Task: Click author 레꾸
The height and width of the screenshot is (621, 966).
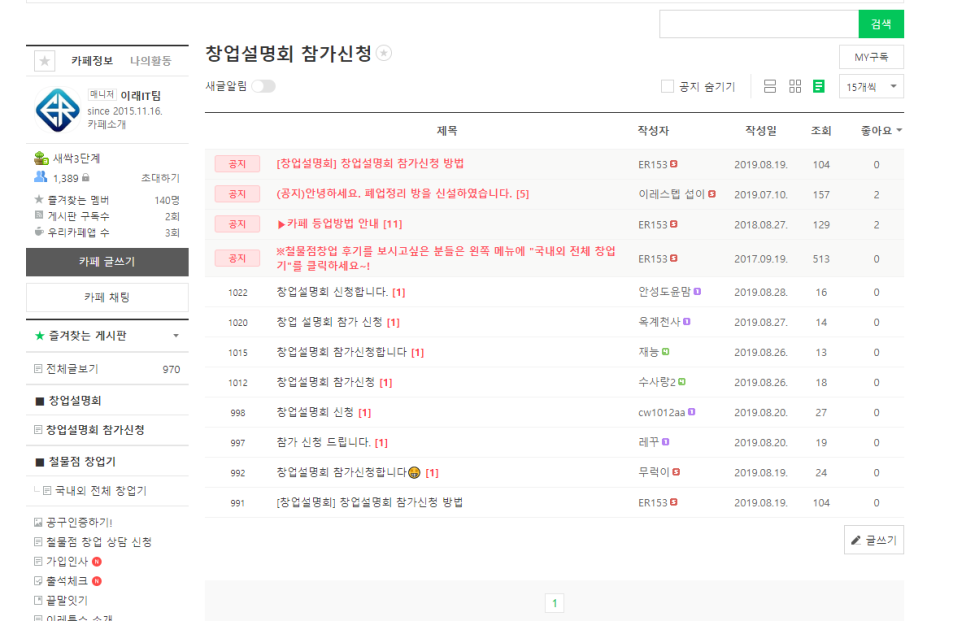Action: tap(649, 442)
